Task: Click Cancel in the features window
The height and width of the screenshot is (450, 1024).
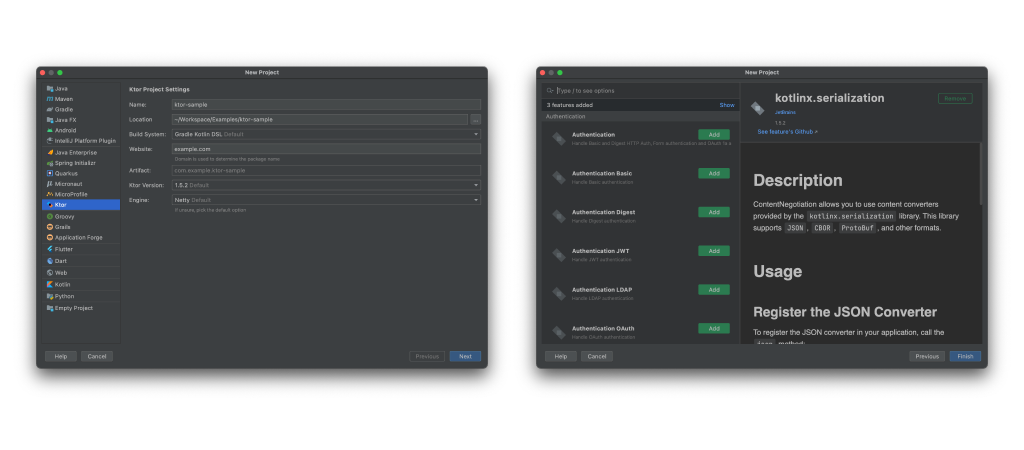Action: pyautogui.click(x=597, y=357)
